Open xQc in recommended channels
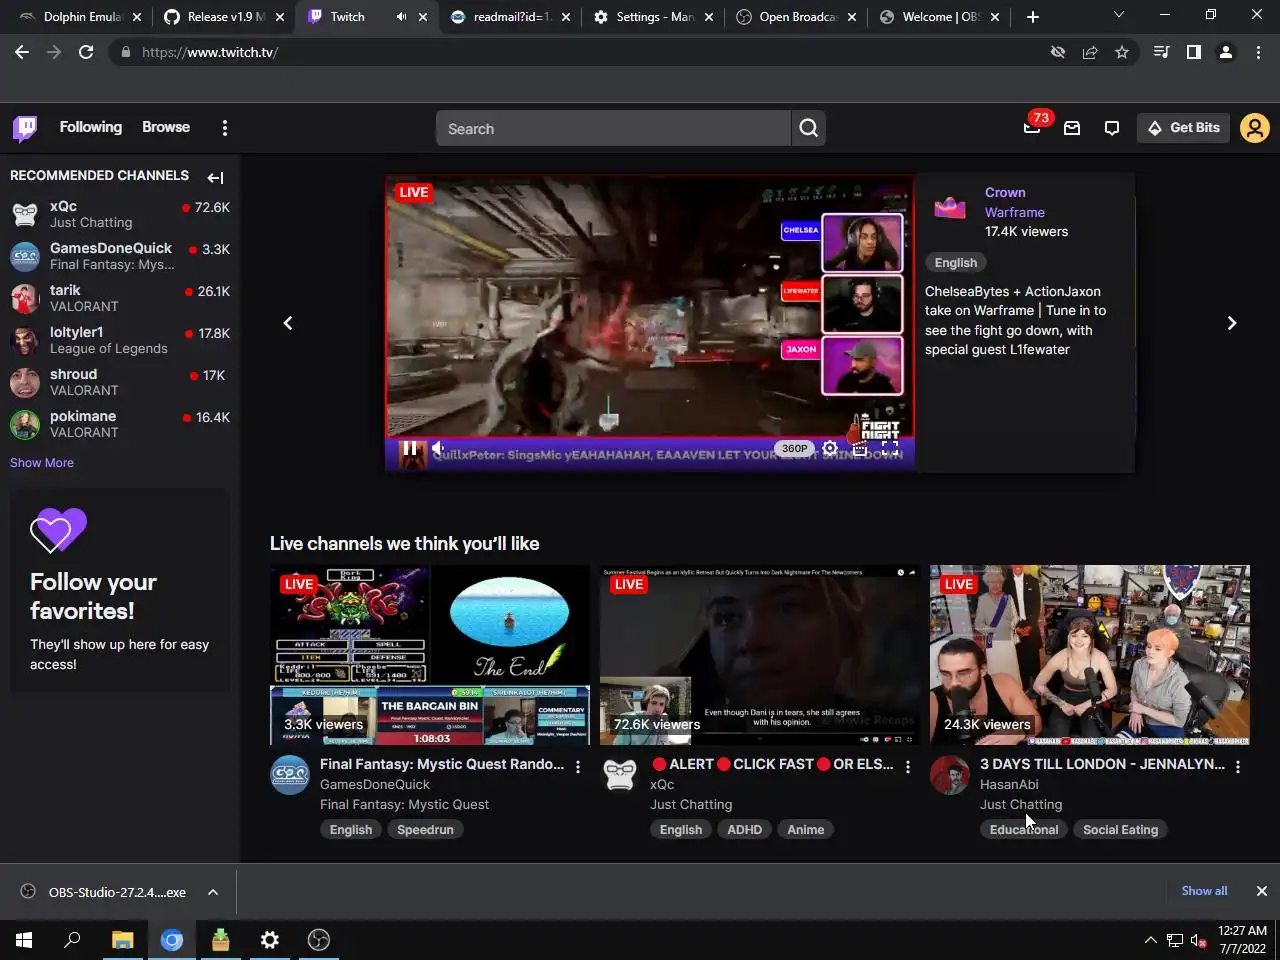1280x960 pixels. point(120,214)
